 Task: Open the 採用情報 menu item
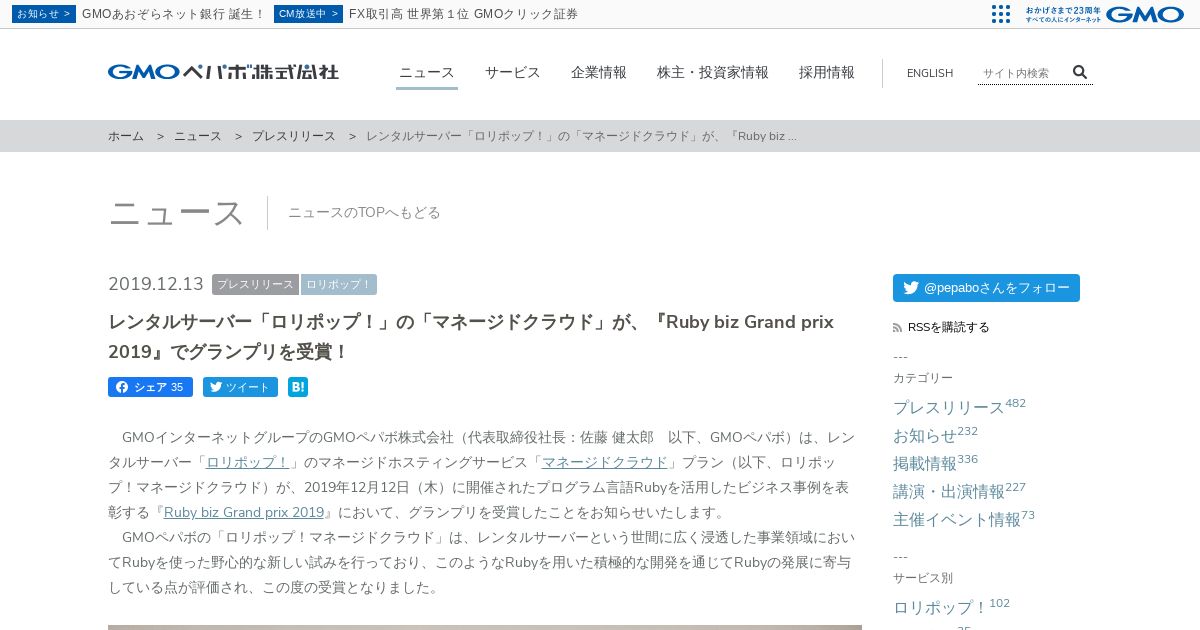tap(827, 72)
